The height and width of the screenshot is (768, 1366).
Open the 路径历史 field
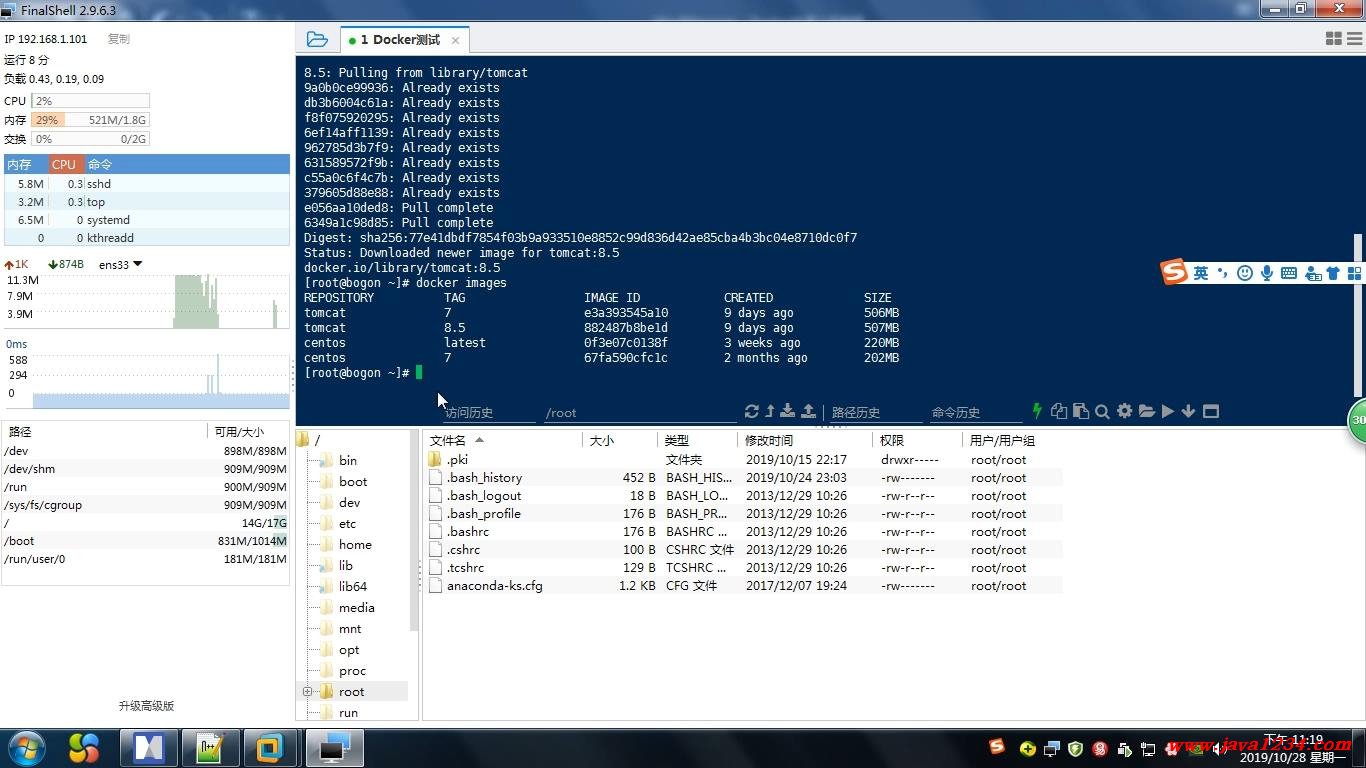click(875, 412)
